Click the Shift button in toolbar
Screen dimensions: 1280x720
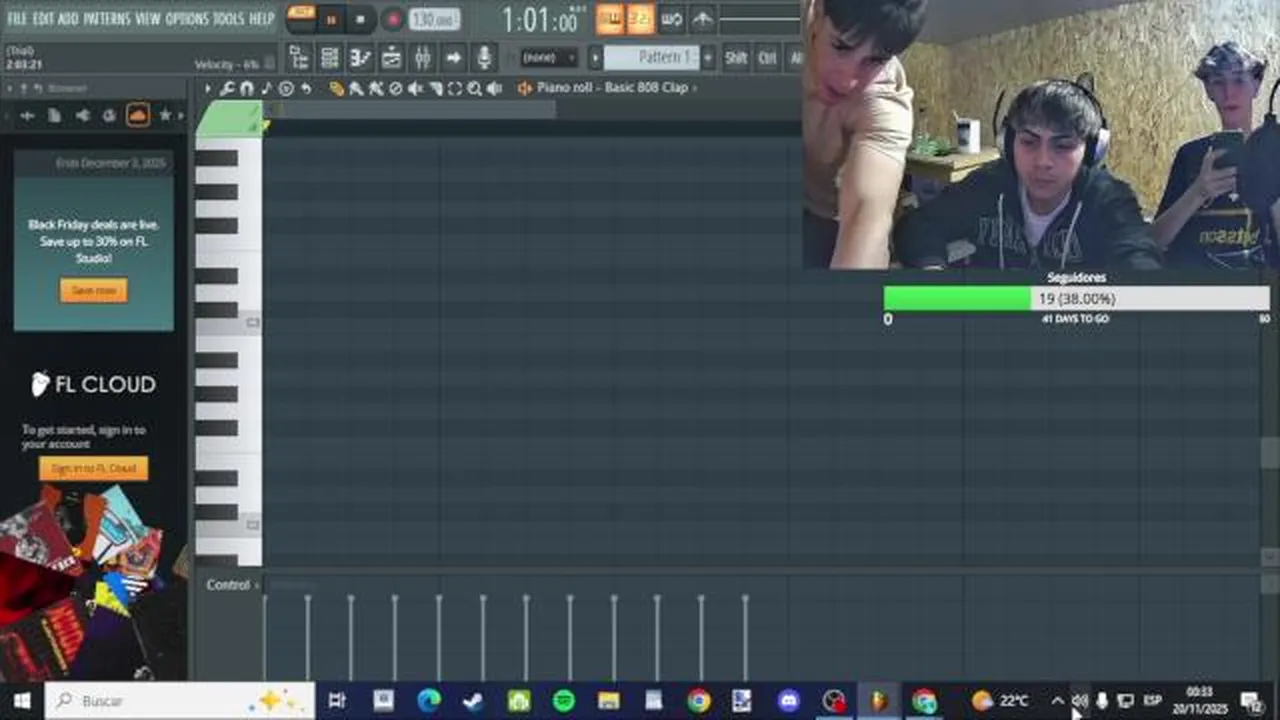736,57
